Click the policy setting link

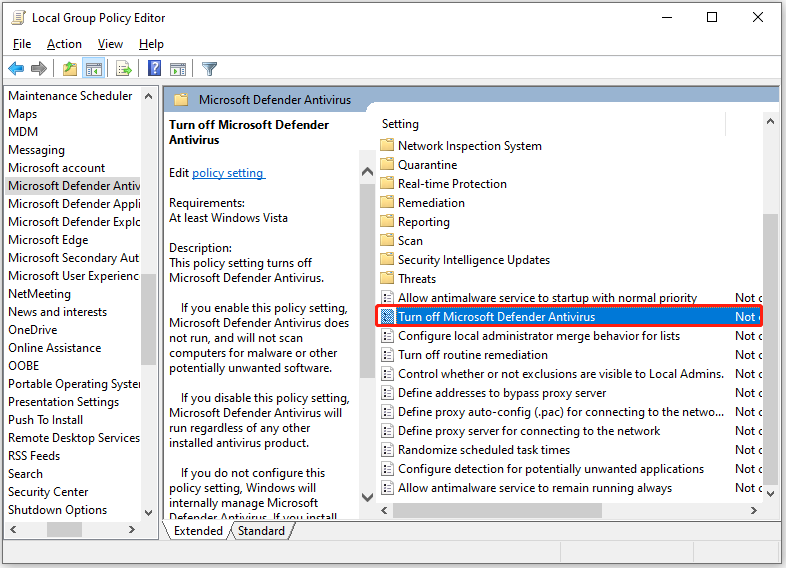[229, 173]
